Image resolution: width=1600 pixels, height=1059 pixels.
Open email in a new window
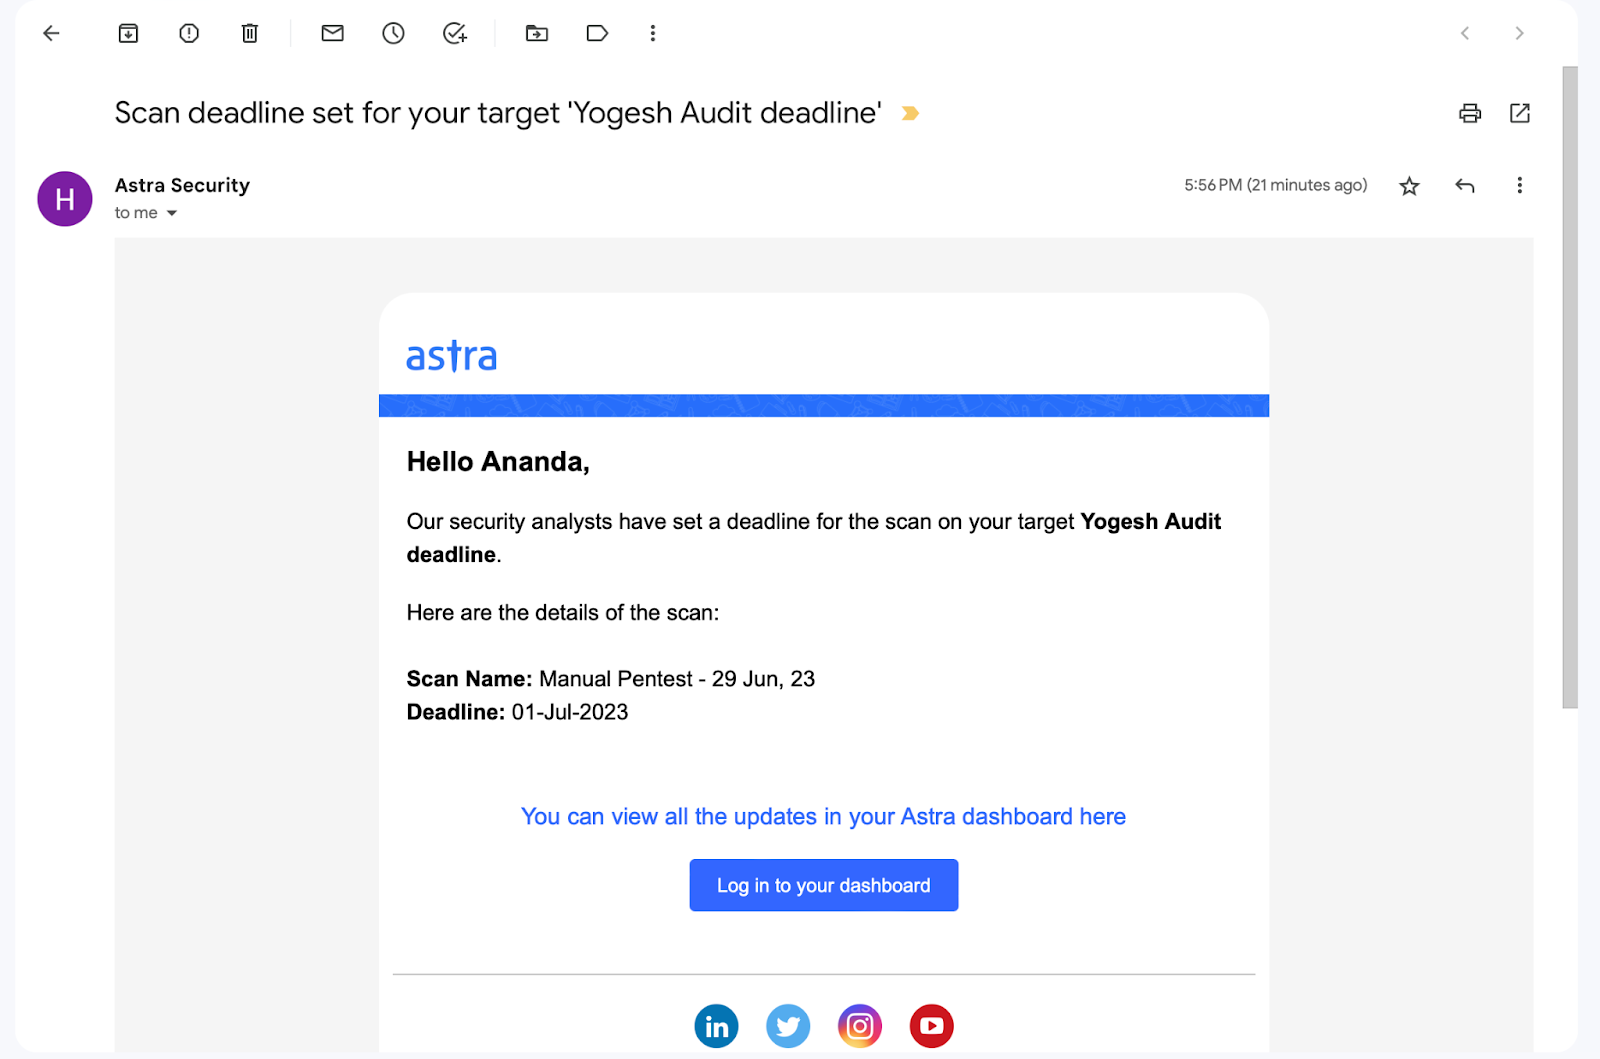(x=1520, y=113)
